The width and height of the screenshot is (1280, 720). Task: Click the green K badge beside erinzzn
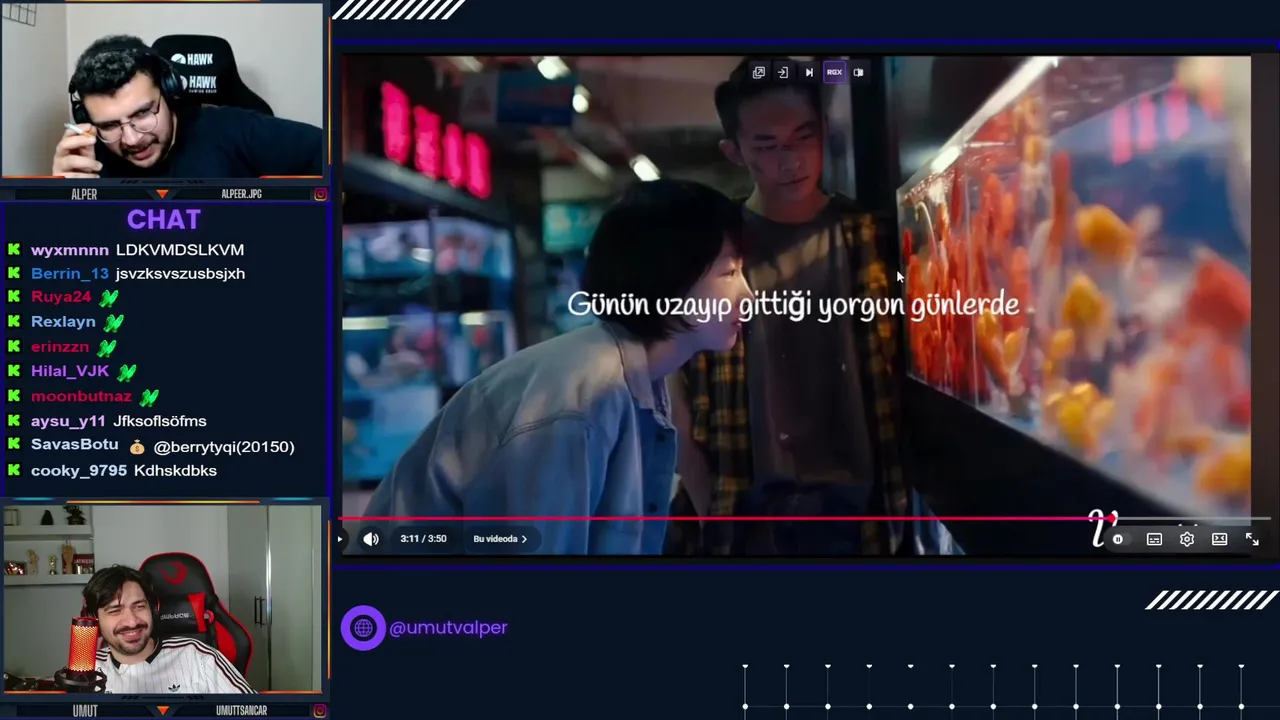tap(14, 346)
